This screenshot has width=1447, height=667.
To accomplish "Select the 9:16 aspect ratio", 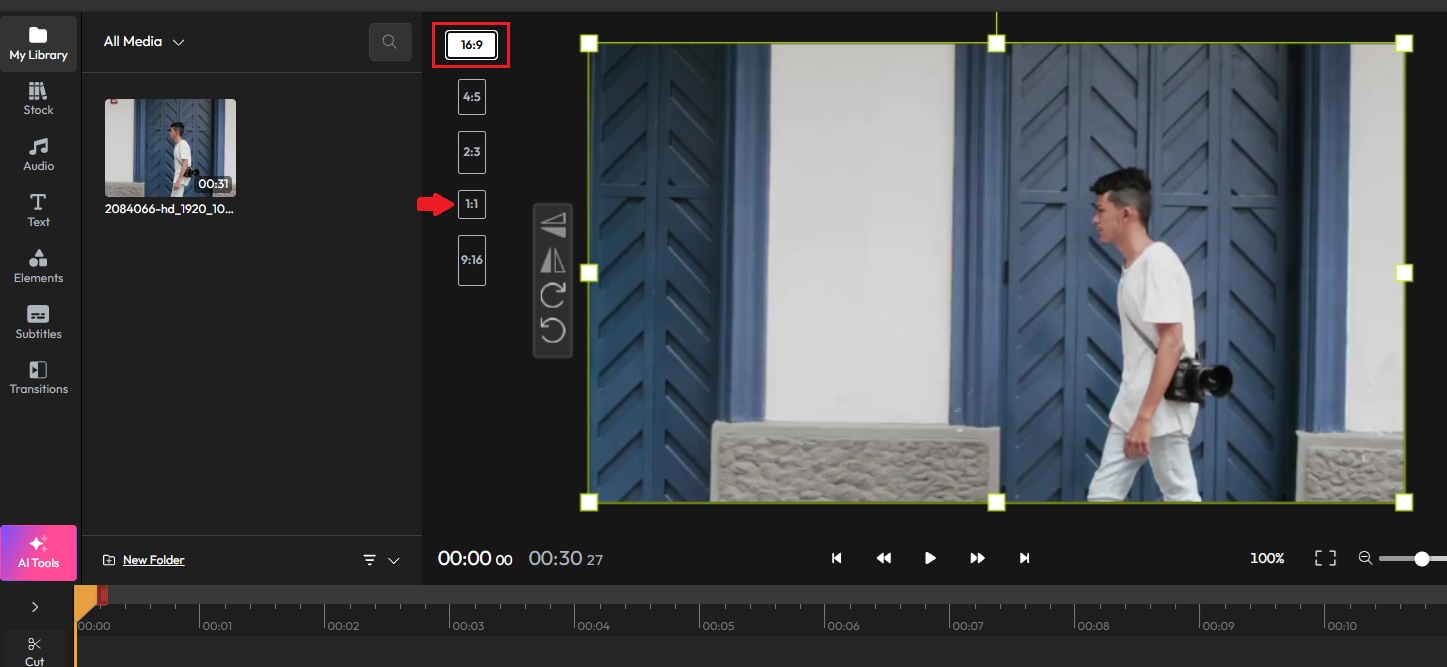I will coord(471,260).
